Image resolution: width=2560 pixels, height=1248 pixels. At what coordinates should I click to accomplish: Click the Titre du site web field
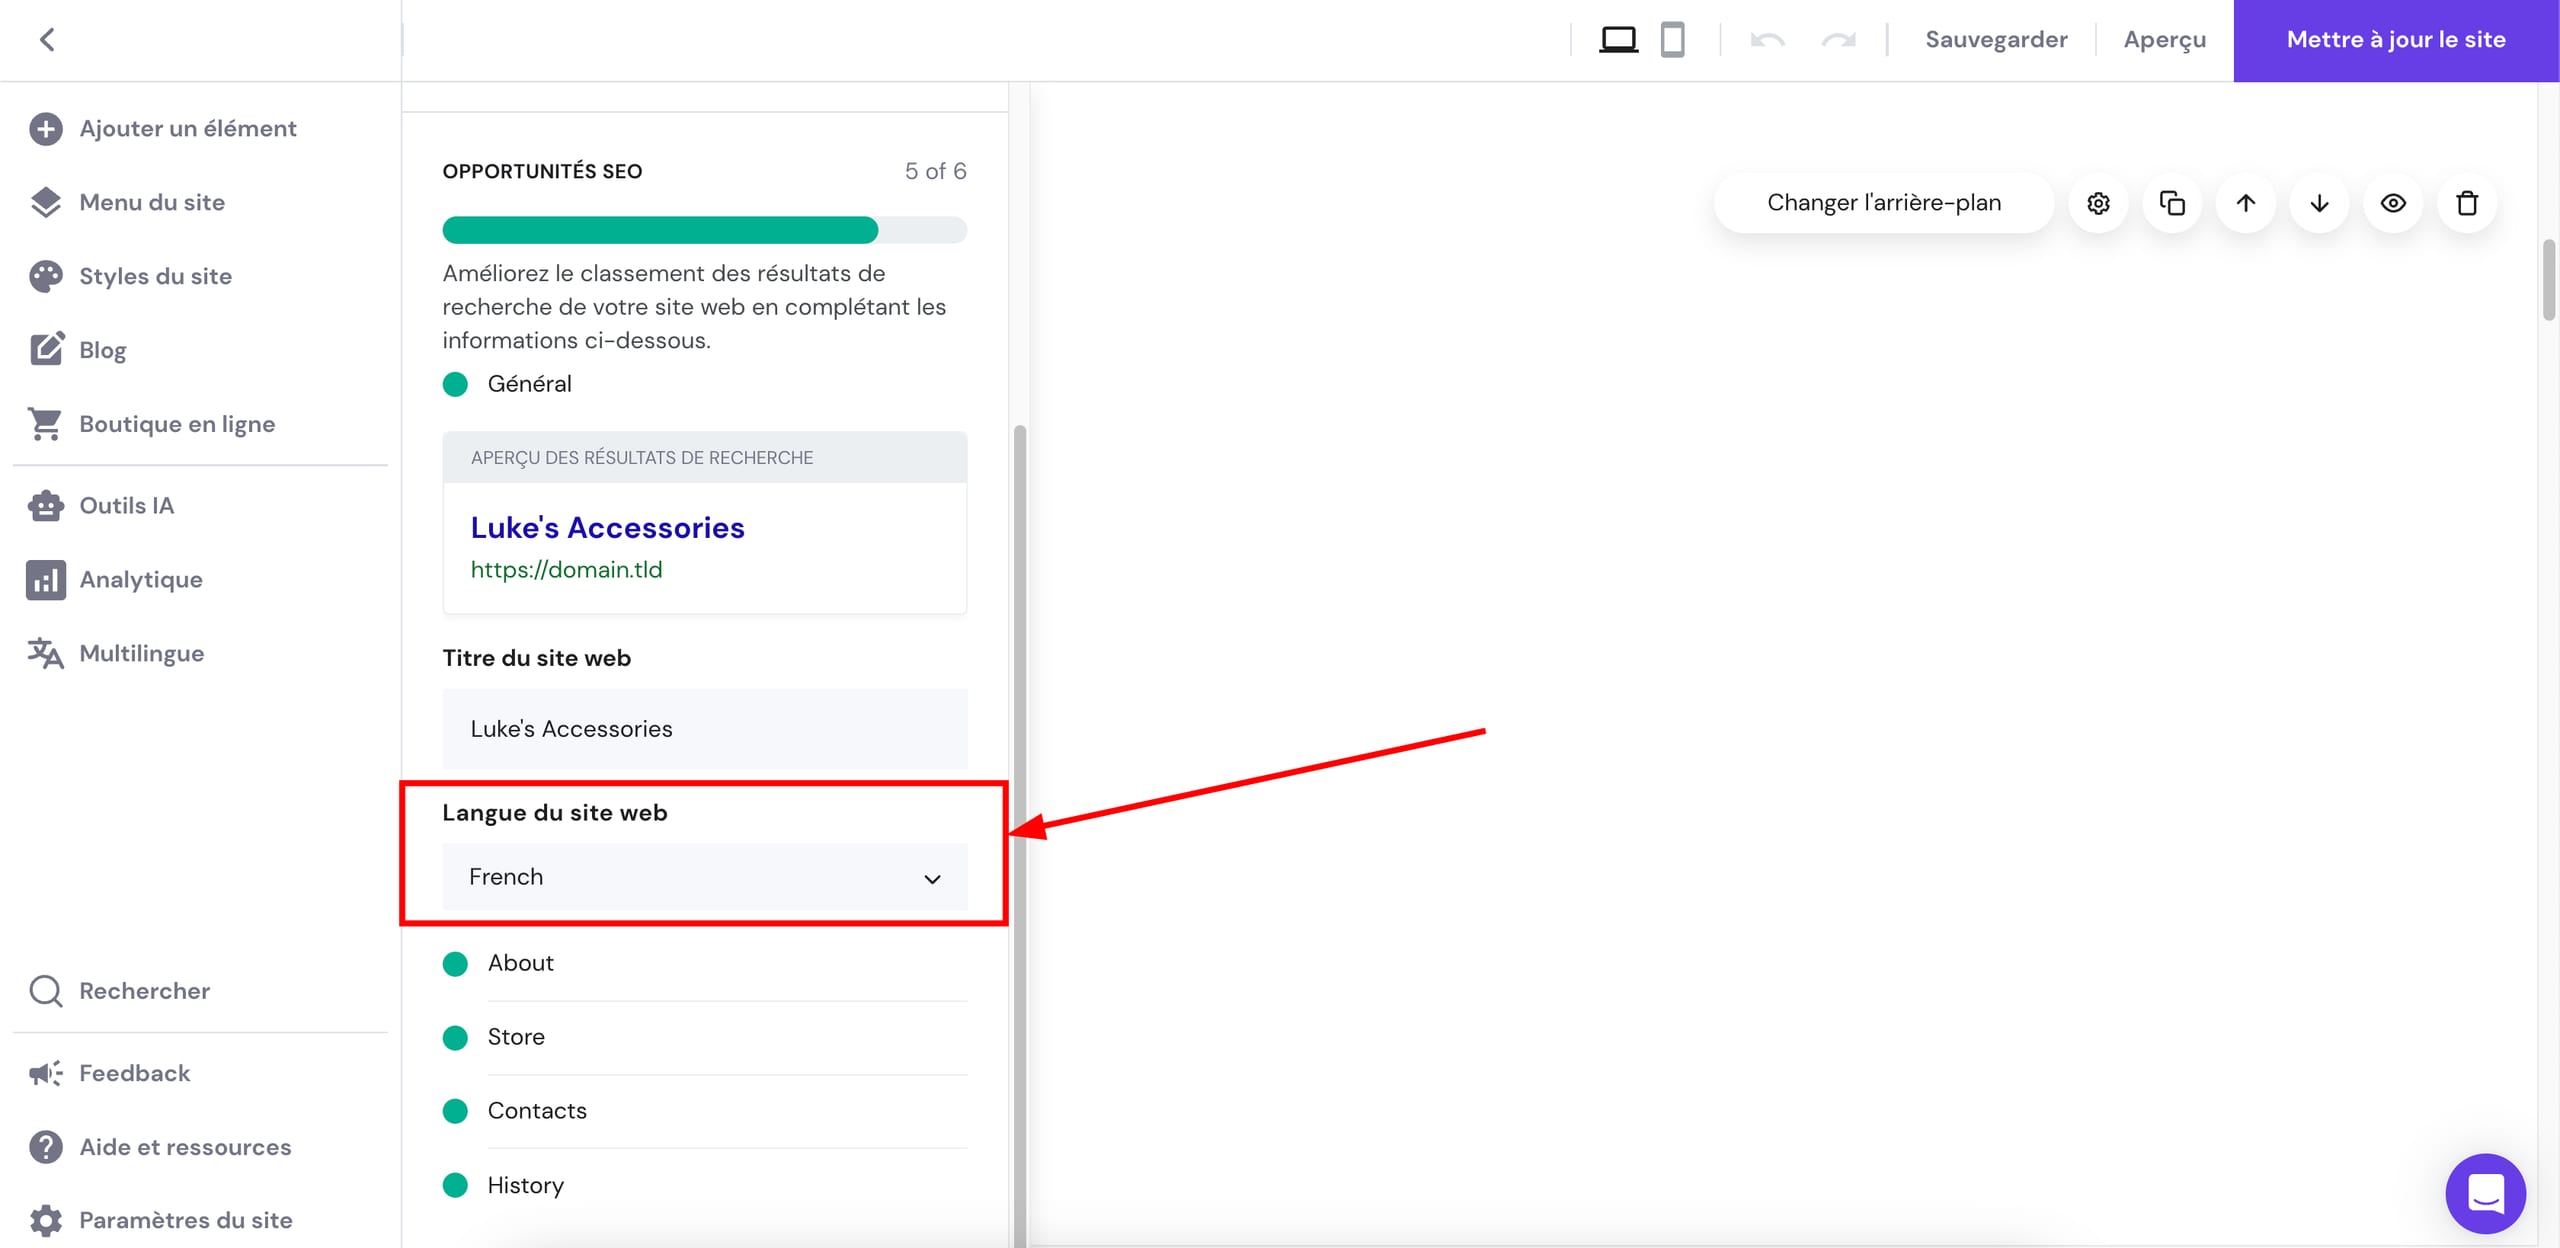(x=704, y=729)
